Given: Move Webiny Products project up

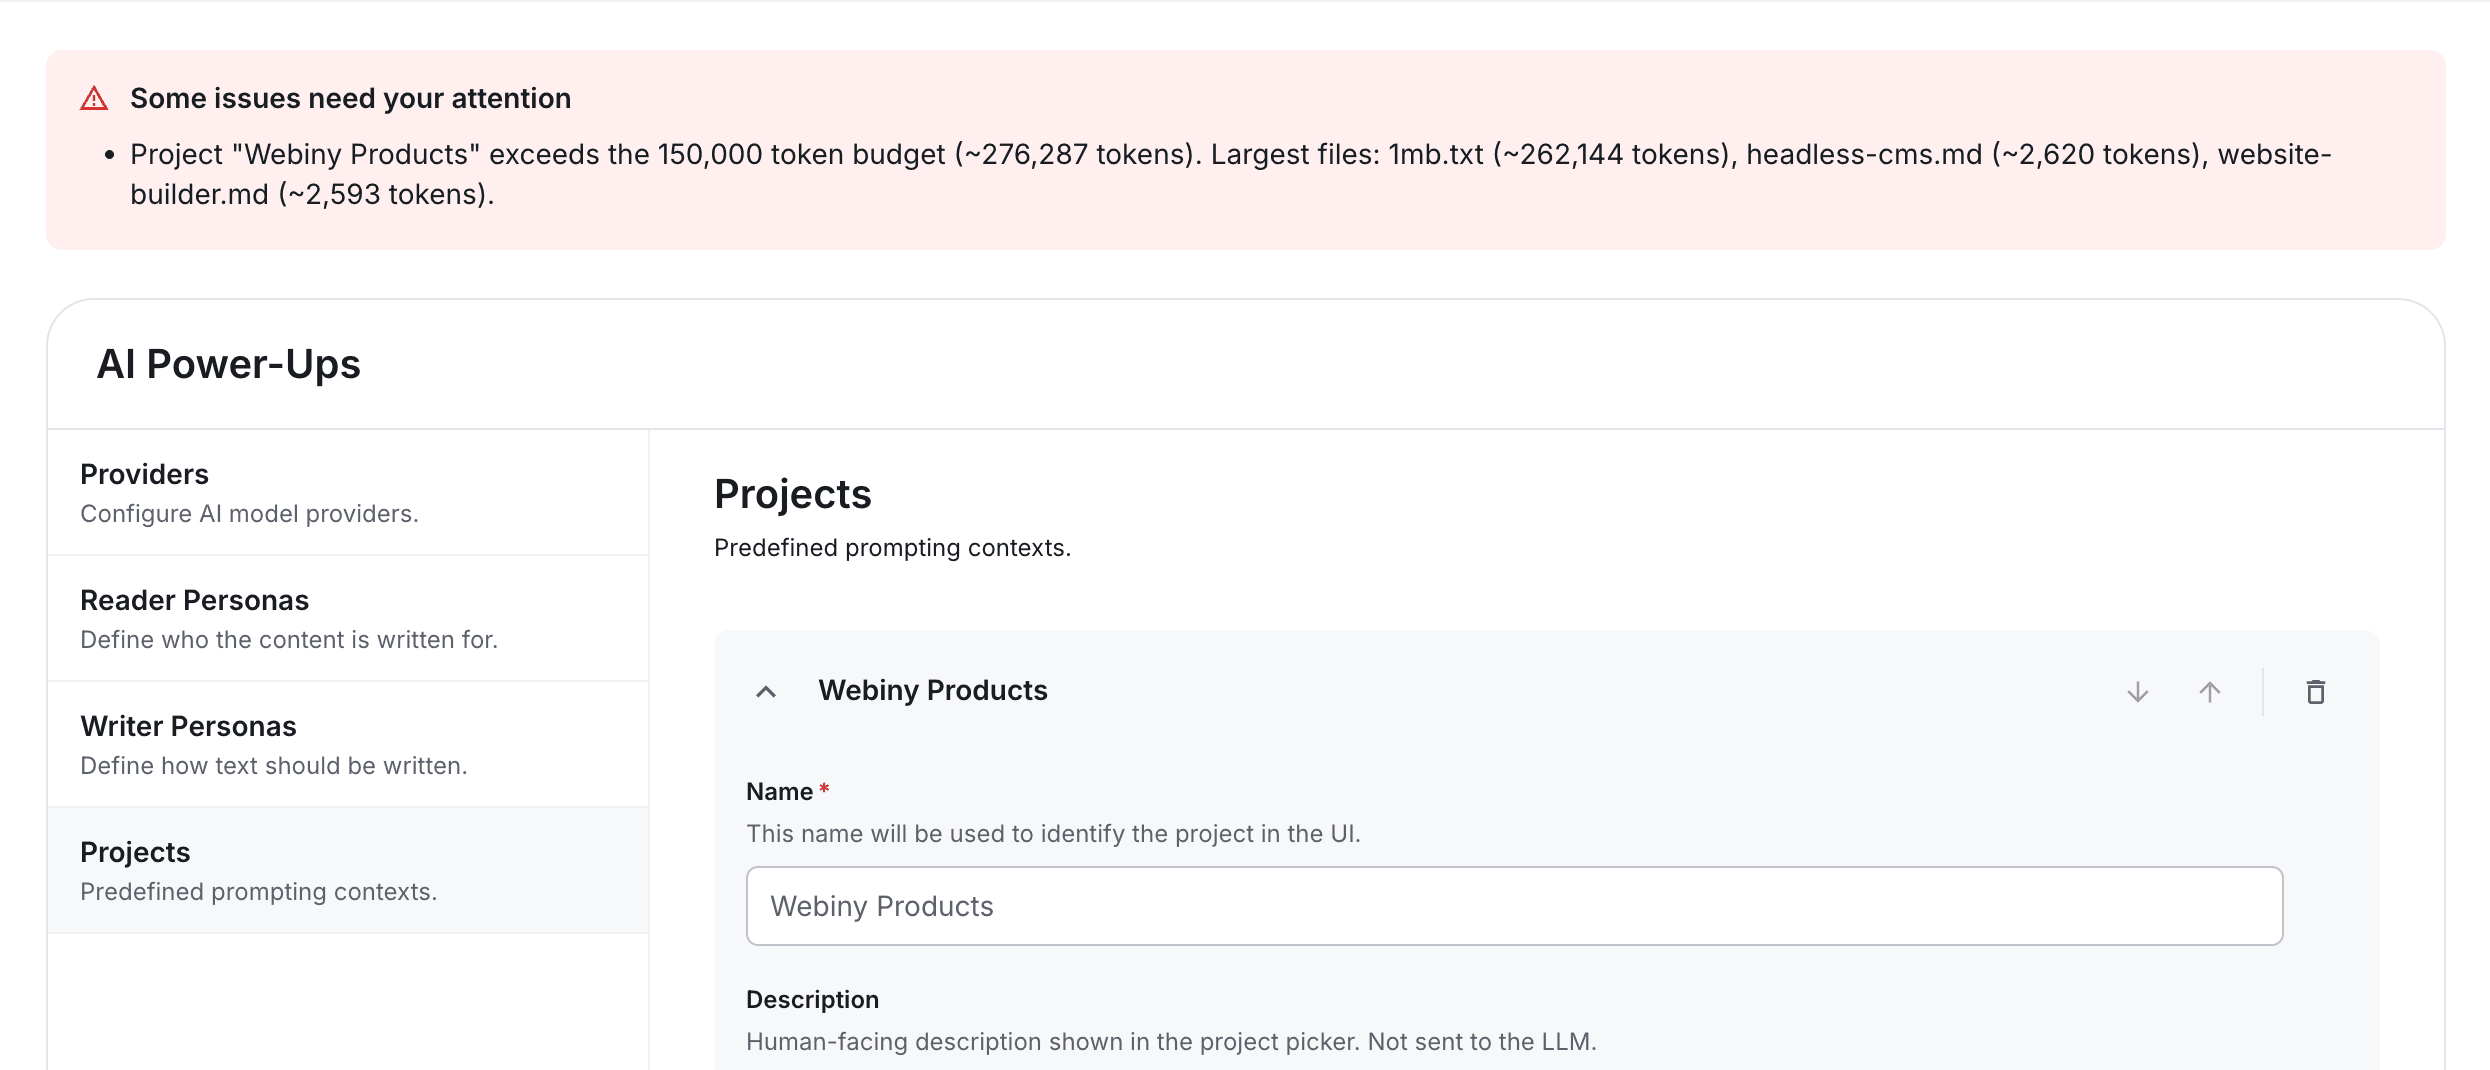Looking at the screenshot, I should 2209,692.
